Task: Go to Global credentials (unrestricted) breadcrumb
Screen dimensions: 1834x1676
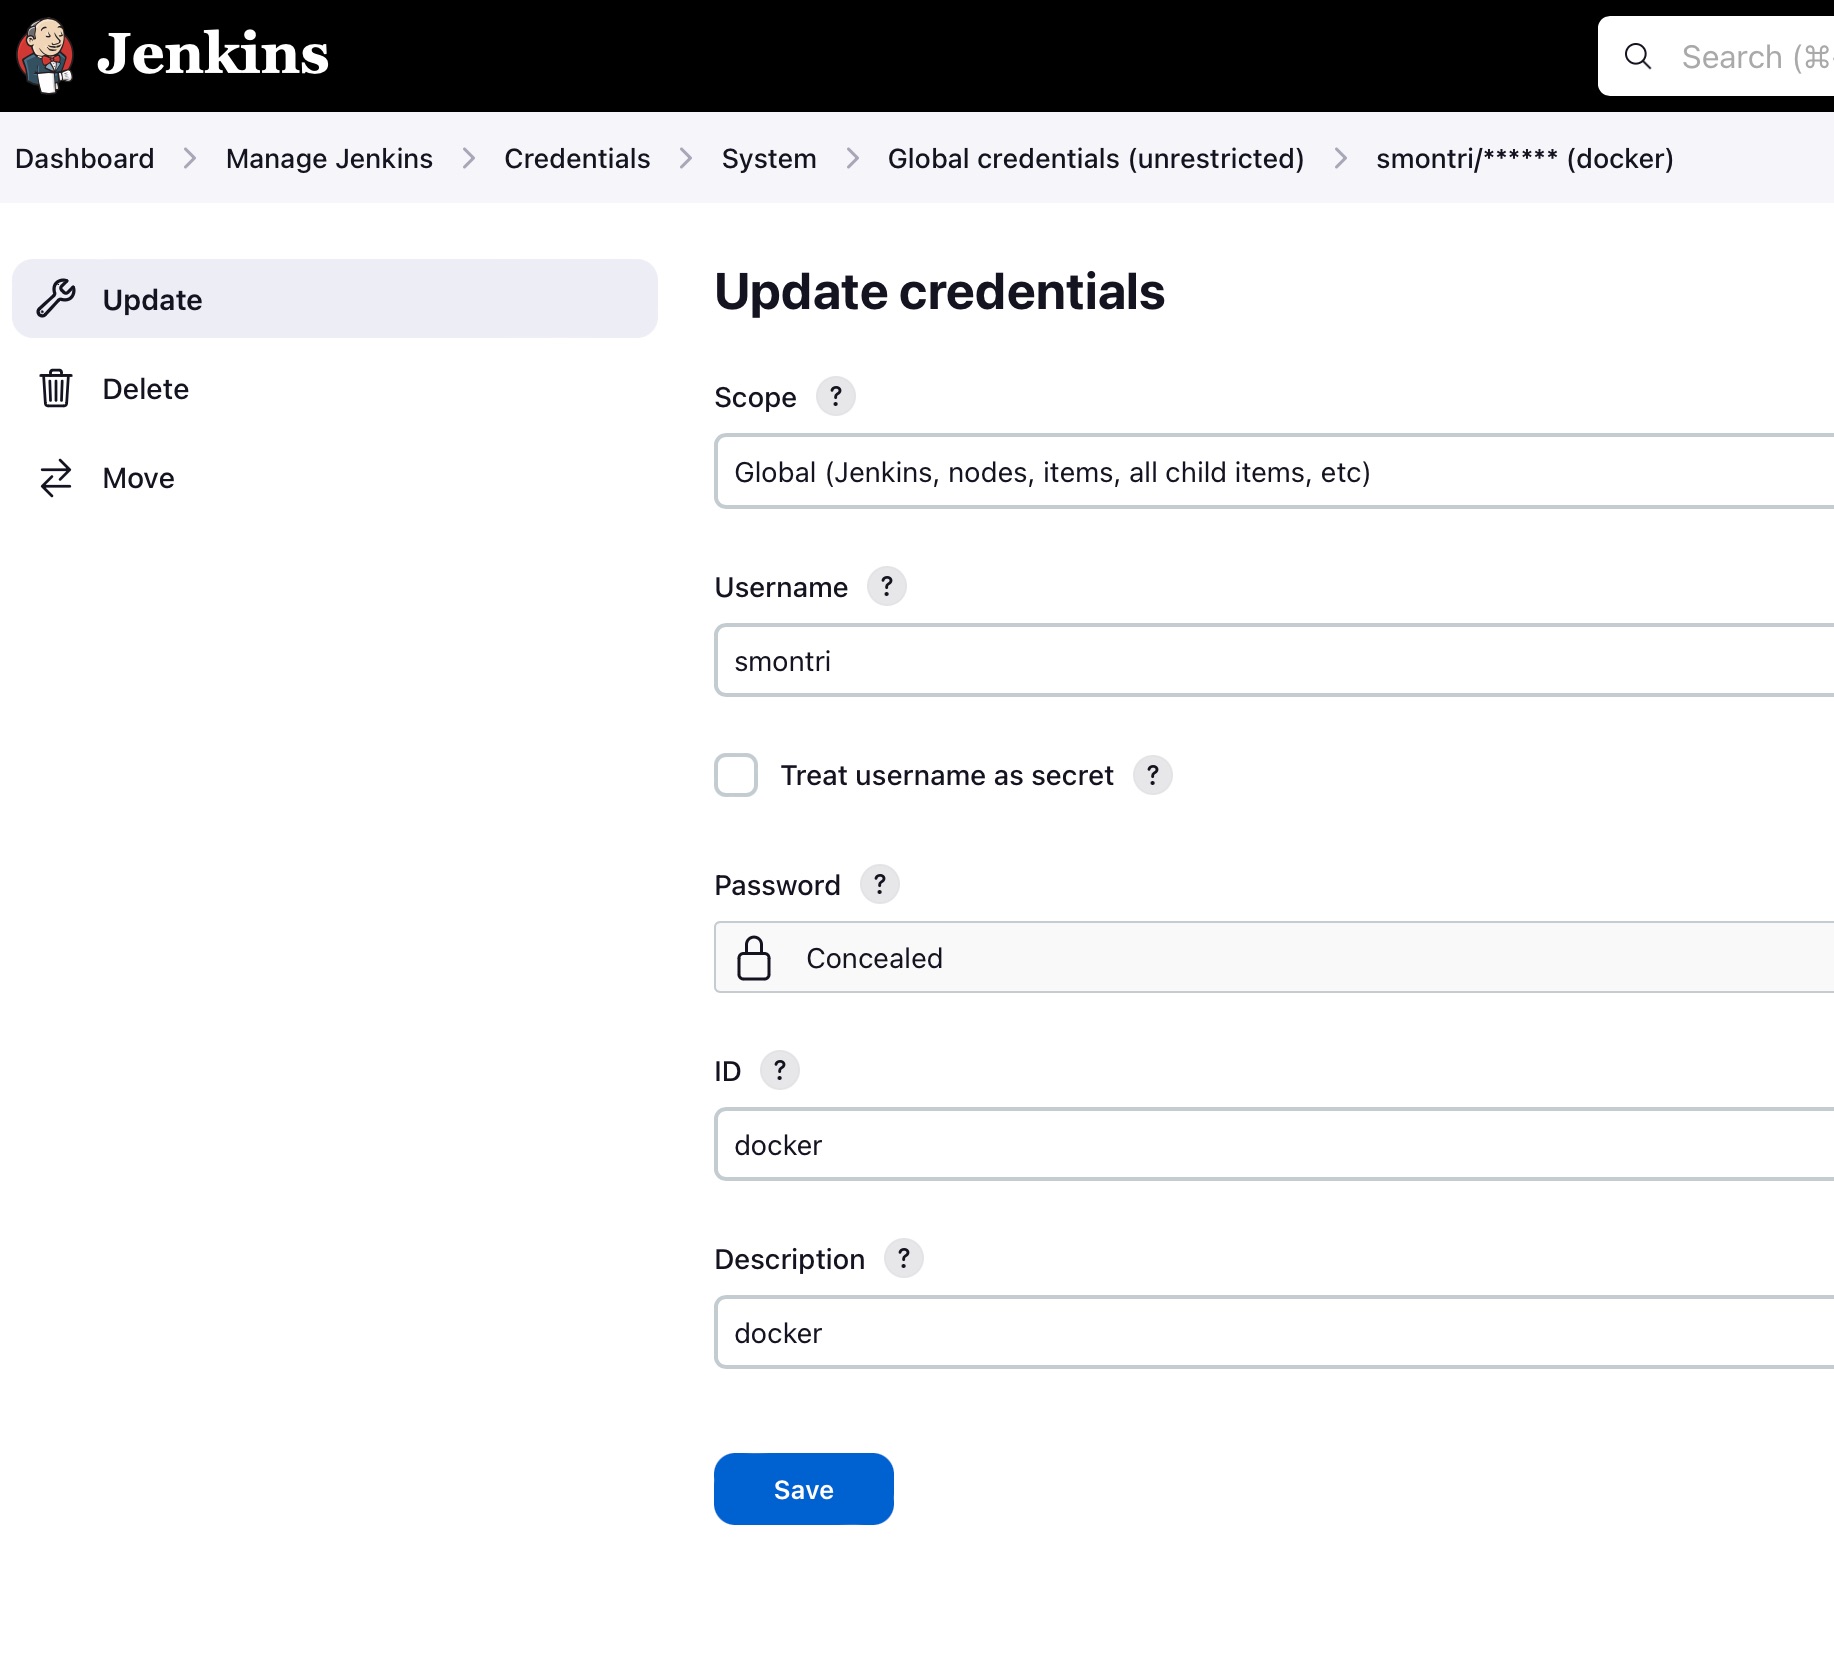Action: [1096, 158]
